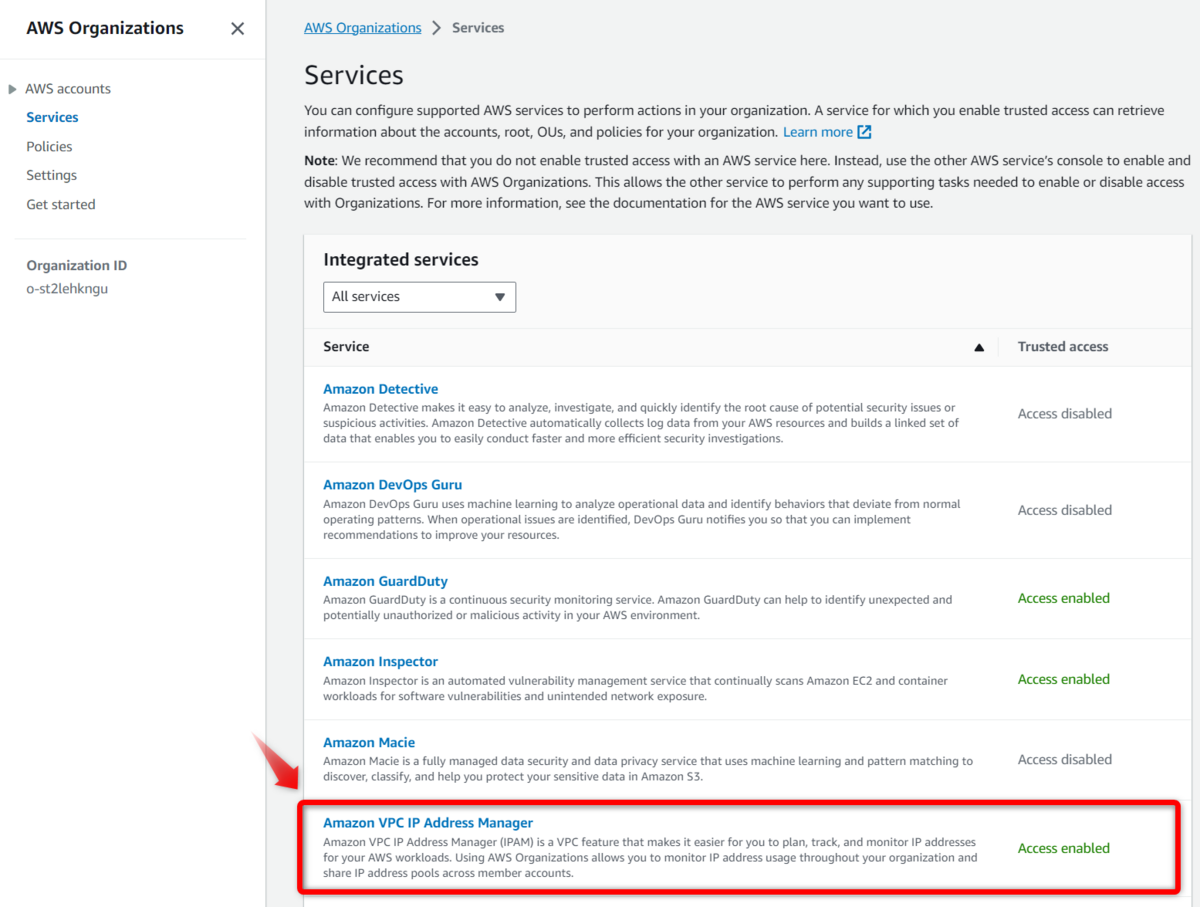Open Amazon VPC IP Address Manager link
Viewport: 1200px width, 907px height.
point(428,823)
